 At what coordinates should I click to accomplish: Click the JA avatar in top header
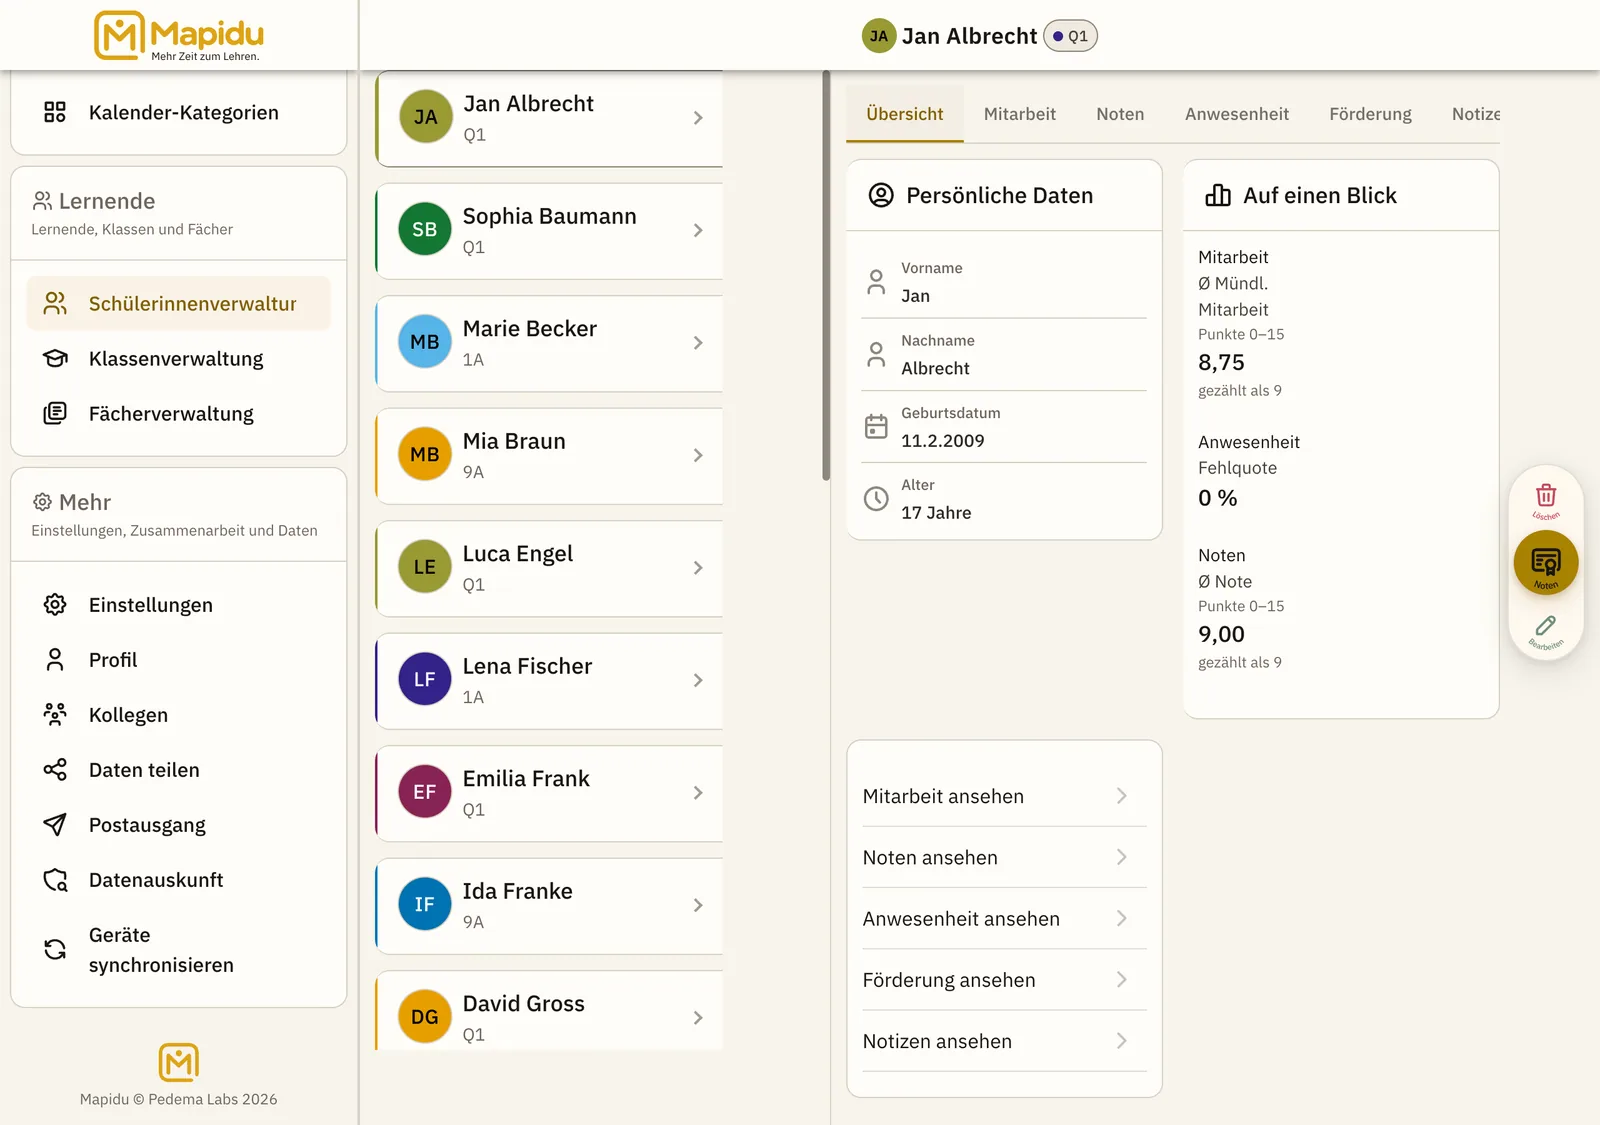[x=879, y=36]
